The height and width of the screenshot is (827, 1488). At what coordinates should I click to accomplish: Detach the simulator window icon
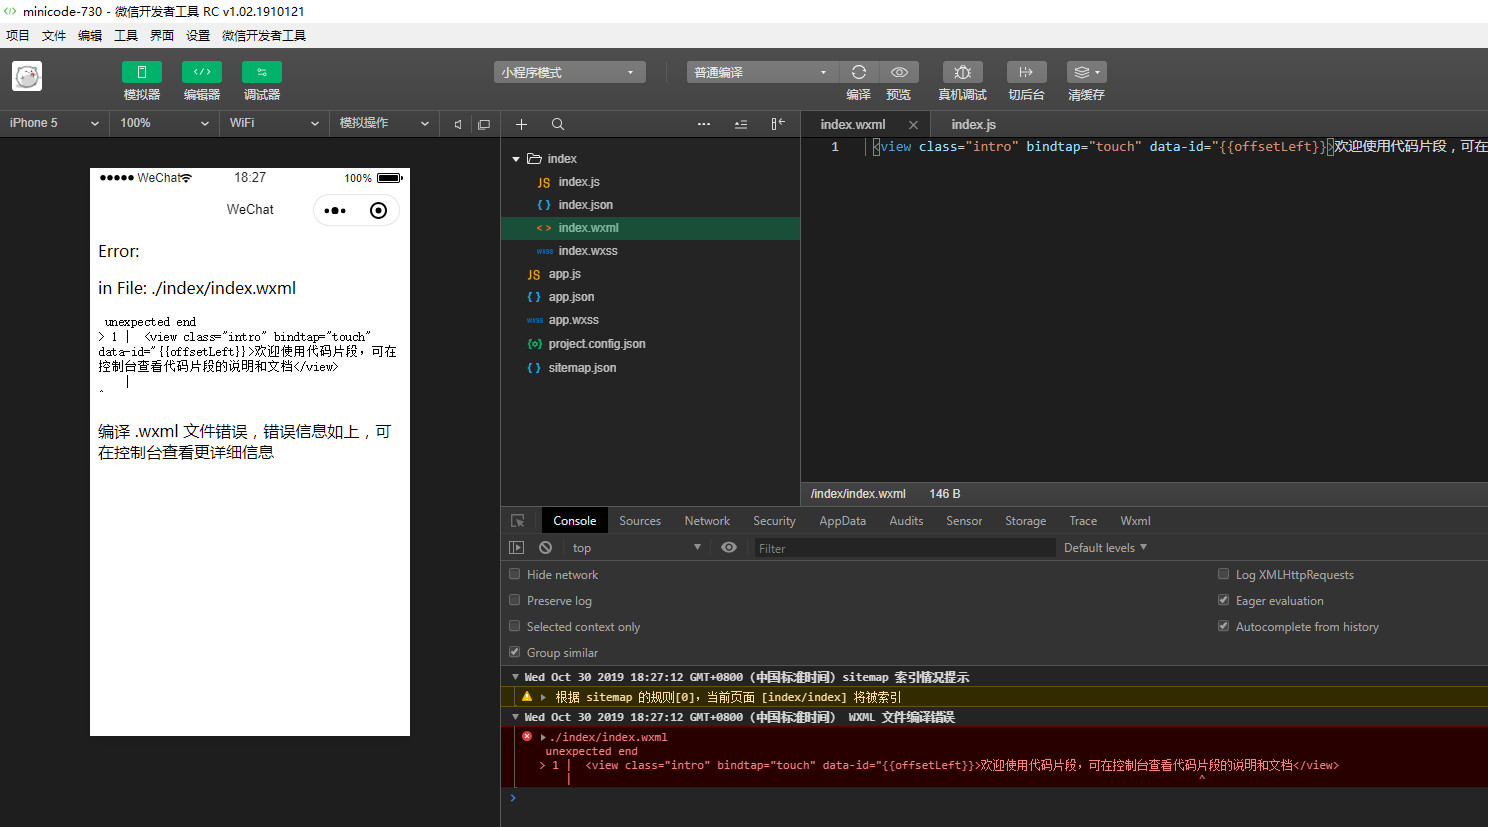pos(484,124)
